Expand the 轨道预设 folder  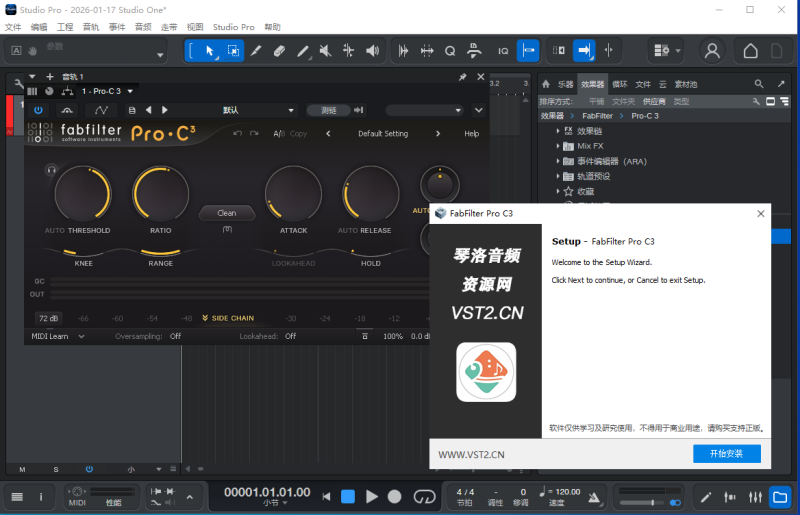(x=558, y=176)
